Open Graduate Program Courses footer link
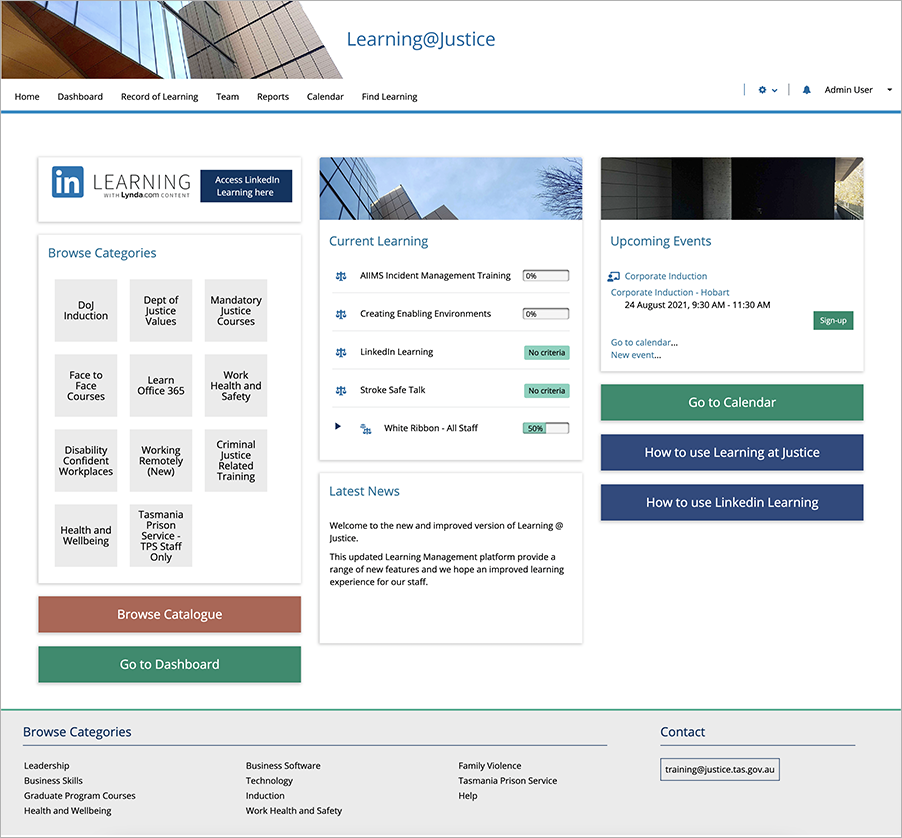Image resolution: width=902 pixels, height=838 pixels. 79,795
